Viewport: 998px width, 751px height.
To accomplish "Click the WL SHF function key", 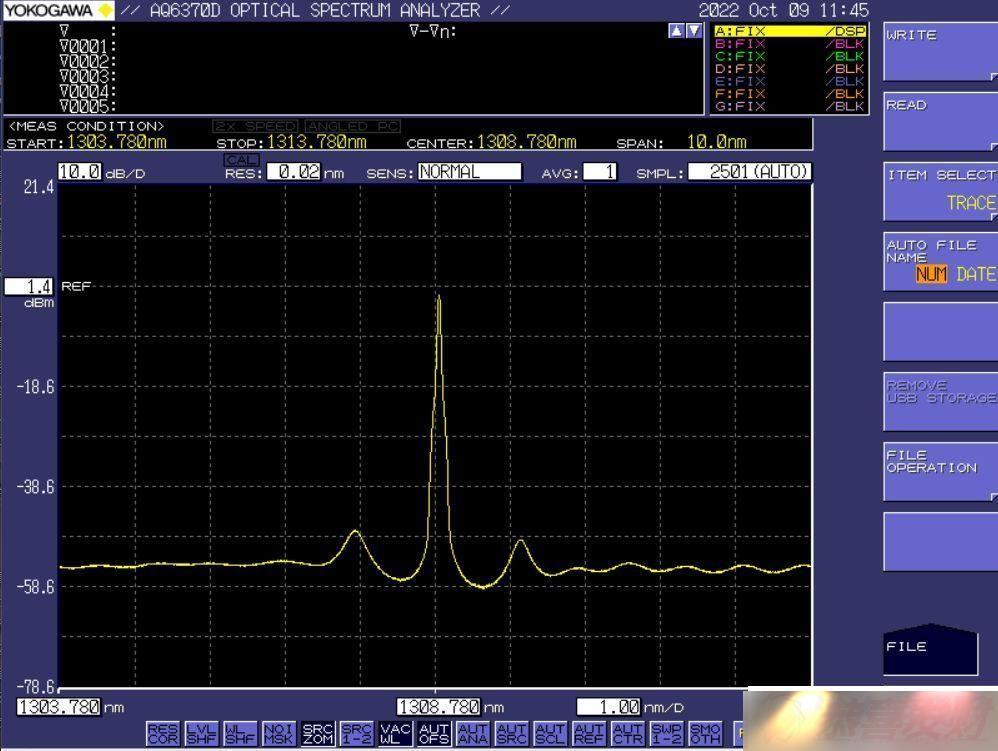I will tap(240, 733).
